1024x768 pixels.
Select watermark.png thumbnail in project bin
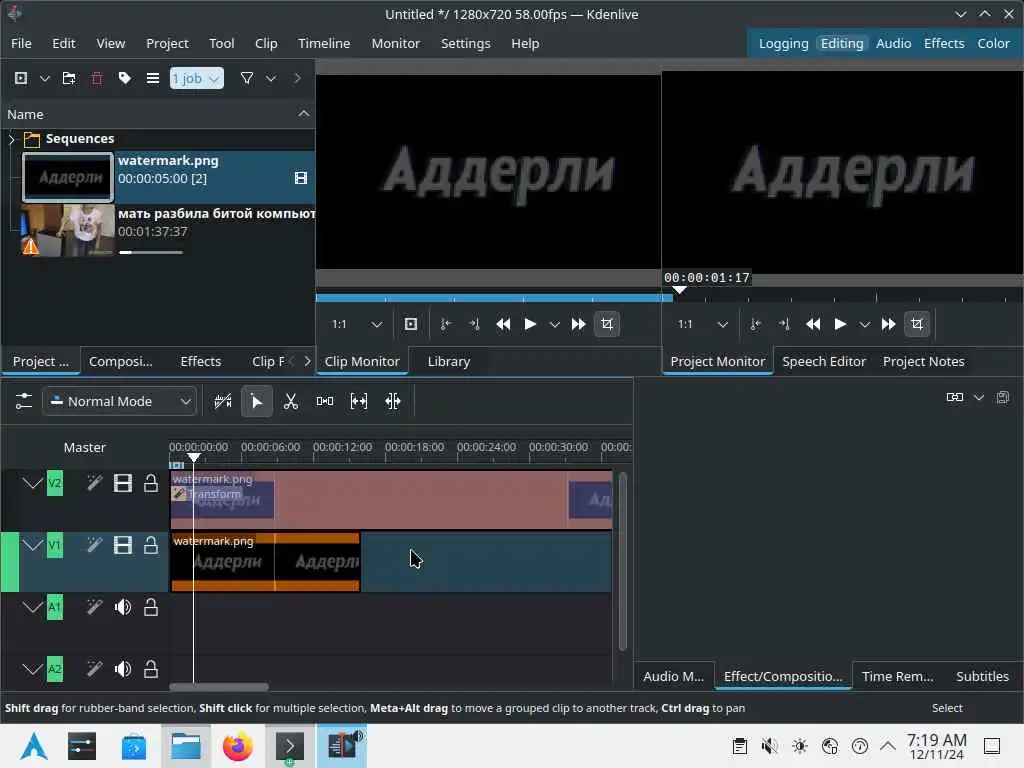(68, 177)
